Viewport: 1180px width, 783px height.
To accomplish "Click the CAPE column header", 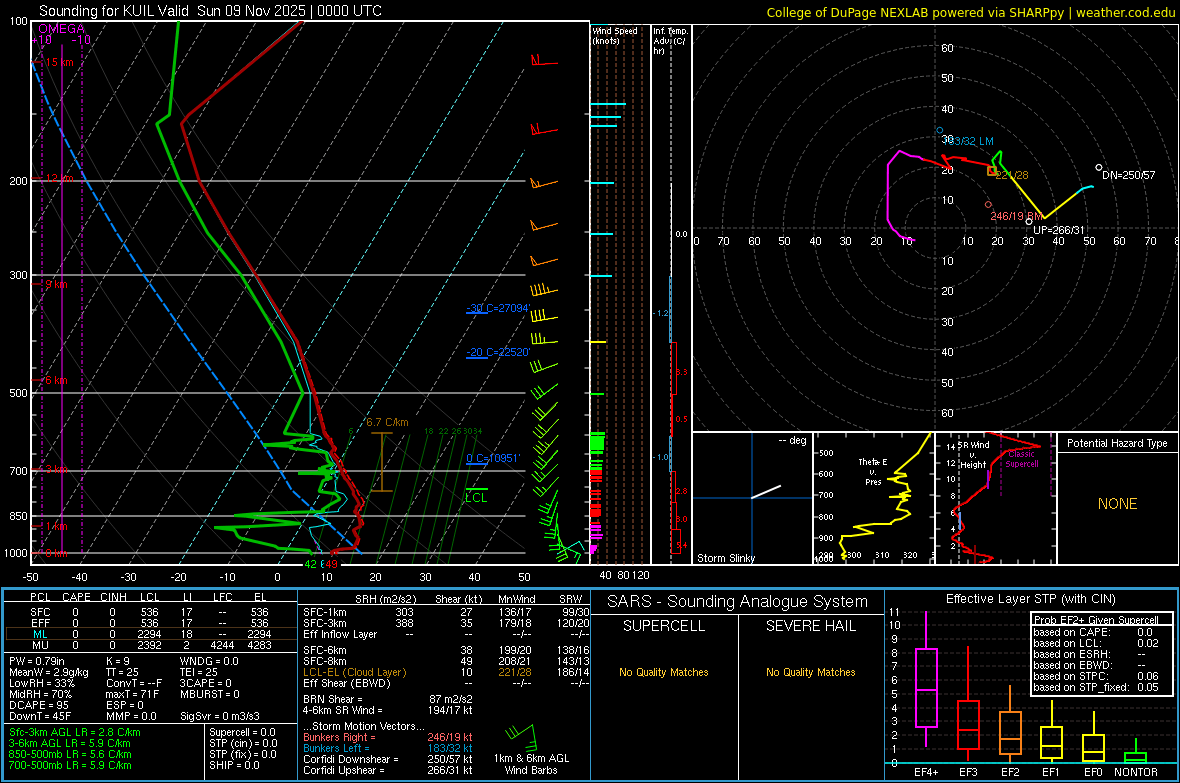I will (76, 597).
